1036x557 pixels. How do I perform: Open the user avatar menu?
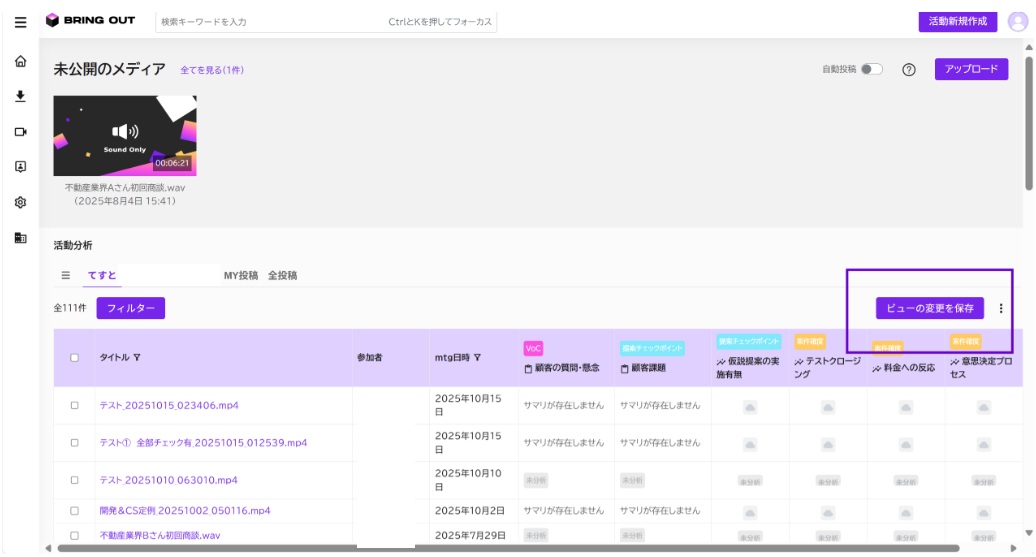[x=1018, y=21]
